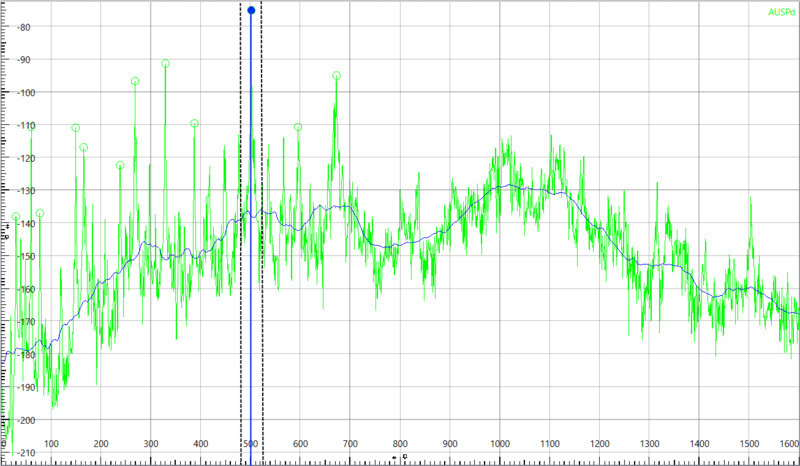Select the peak circle near 390 at -110
800x466 pixels.
point(194,123)
